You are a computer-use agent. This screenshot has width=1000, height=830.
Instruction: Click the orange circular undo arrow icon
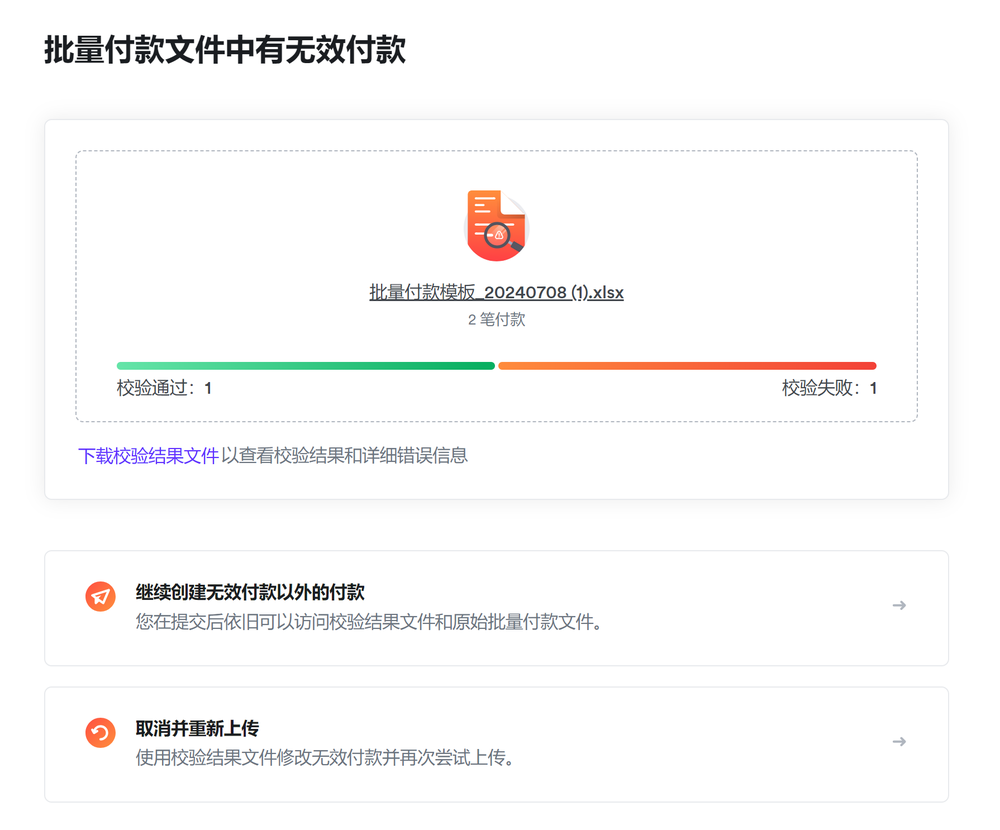click(100, 733)
